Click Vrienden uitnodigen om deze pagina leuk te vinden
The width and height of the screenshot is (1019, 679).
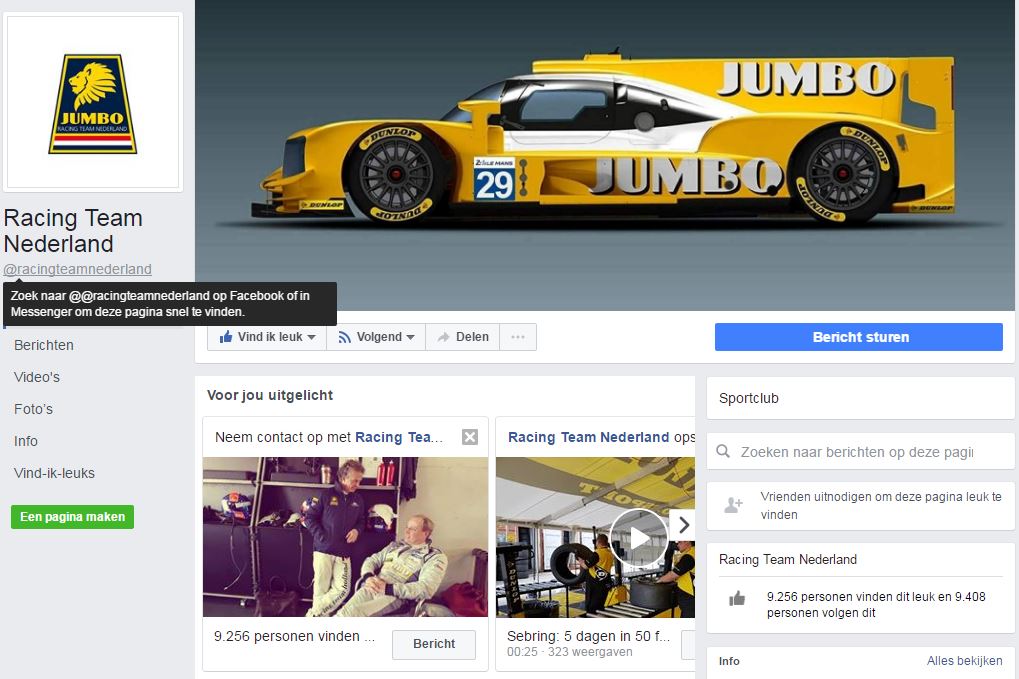pos(881,506)
